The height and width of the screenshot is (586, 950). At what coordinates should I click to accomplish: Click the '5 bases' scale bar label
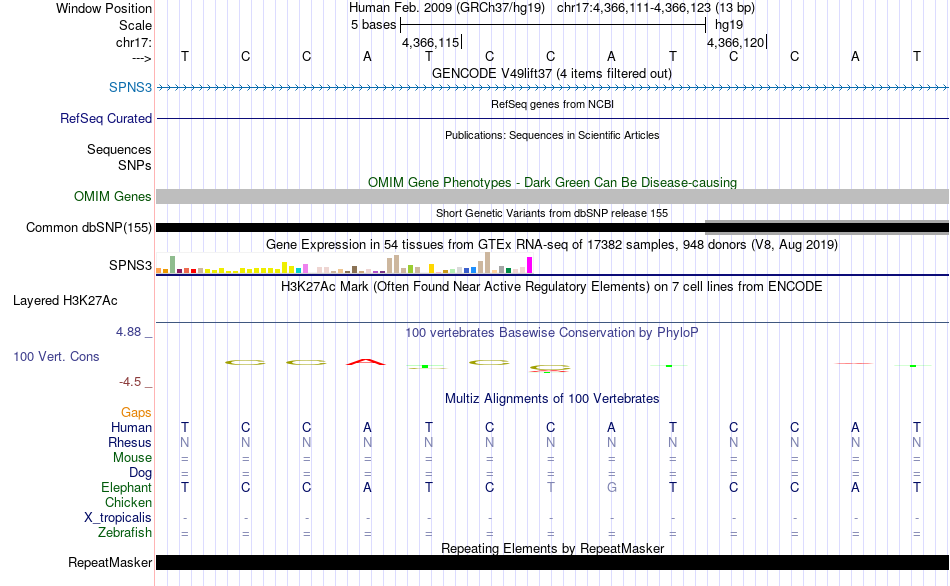point(373,25)
